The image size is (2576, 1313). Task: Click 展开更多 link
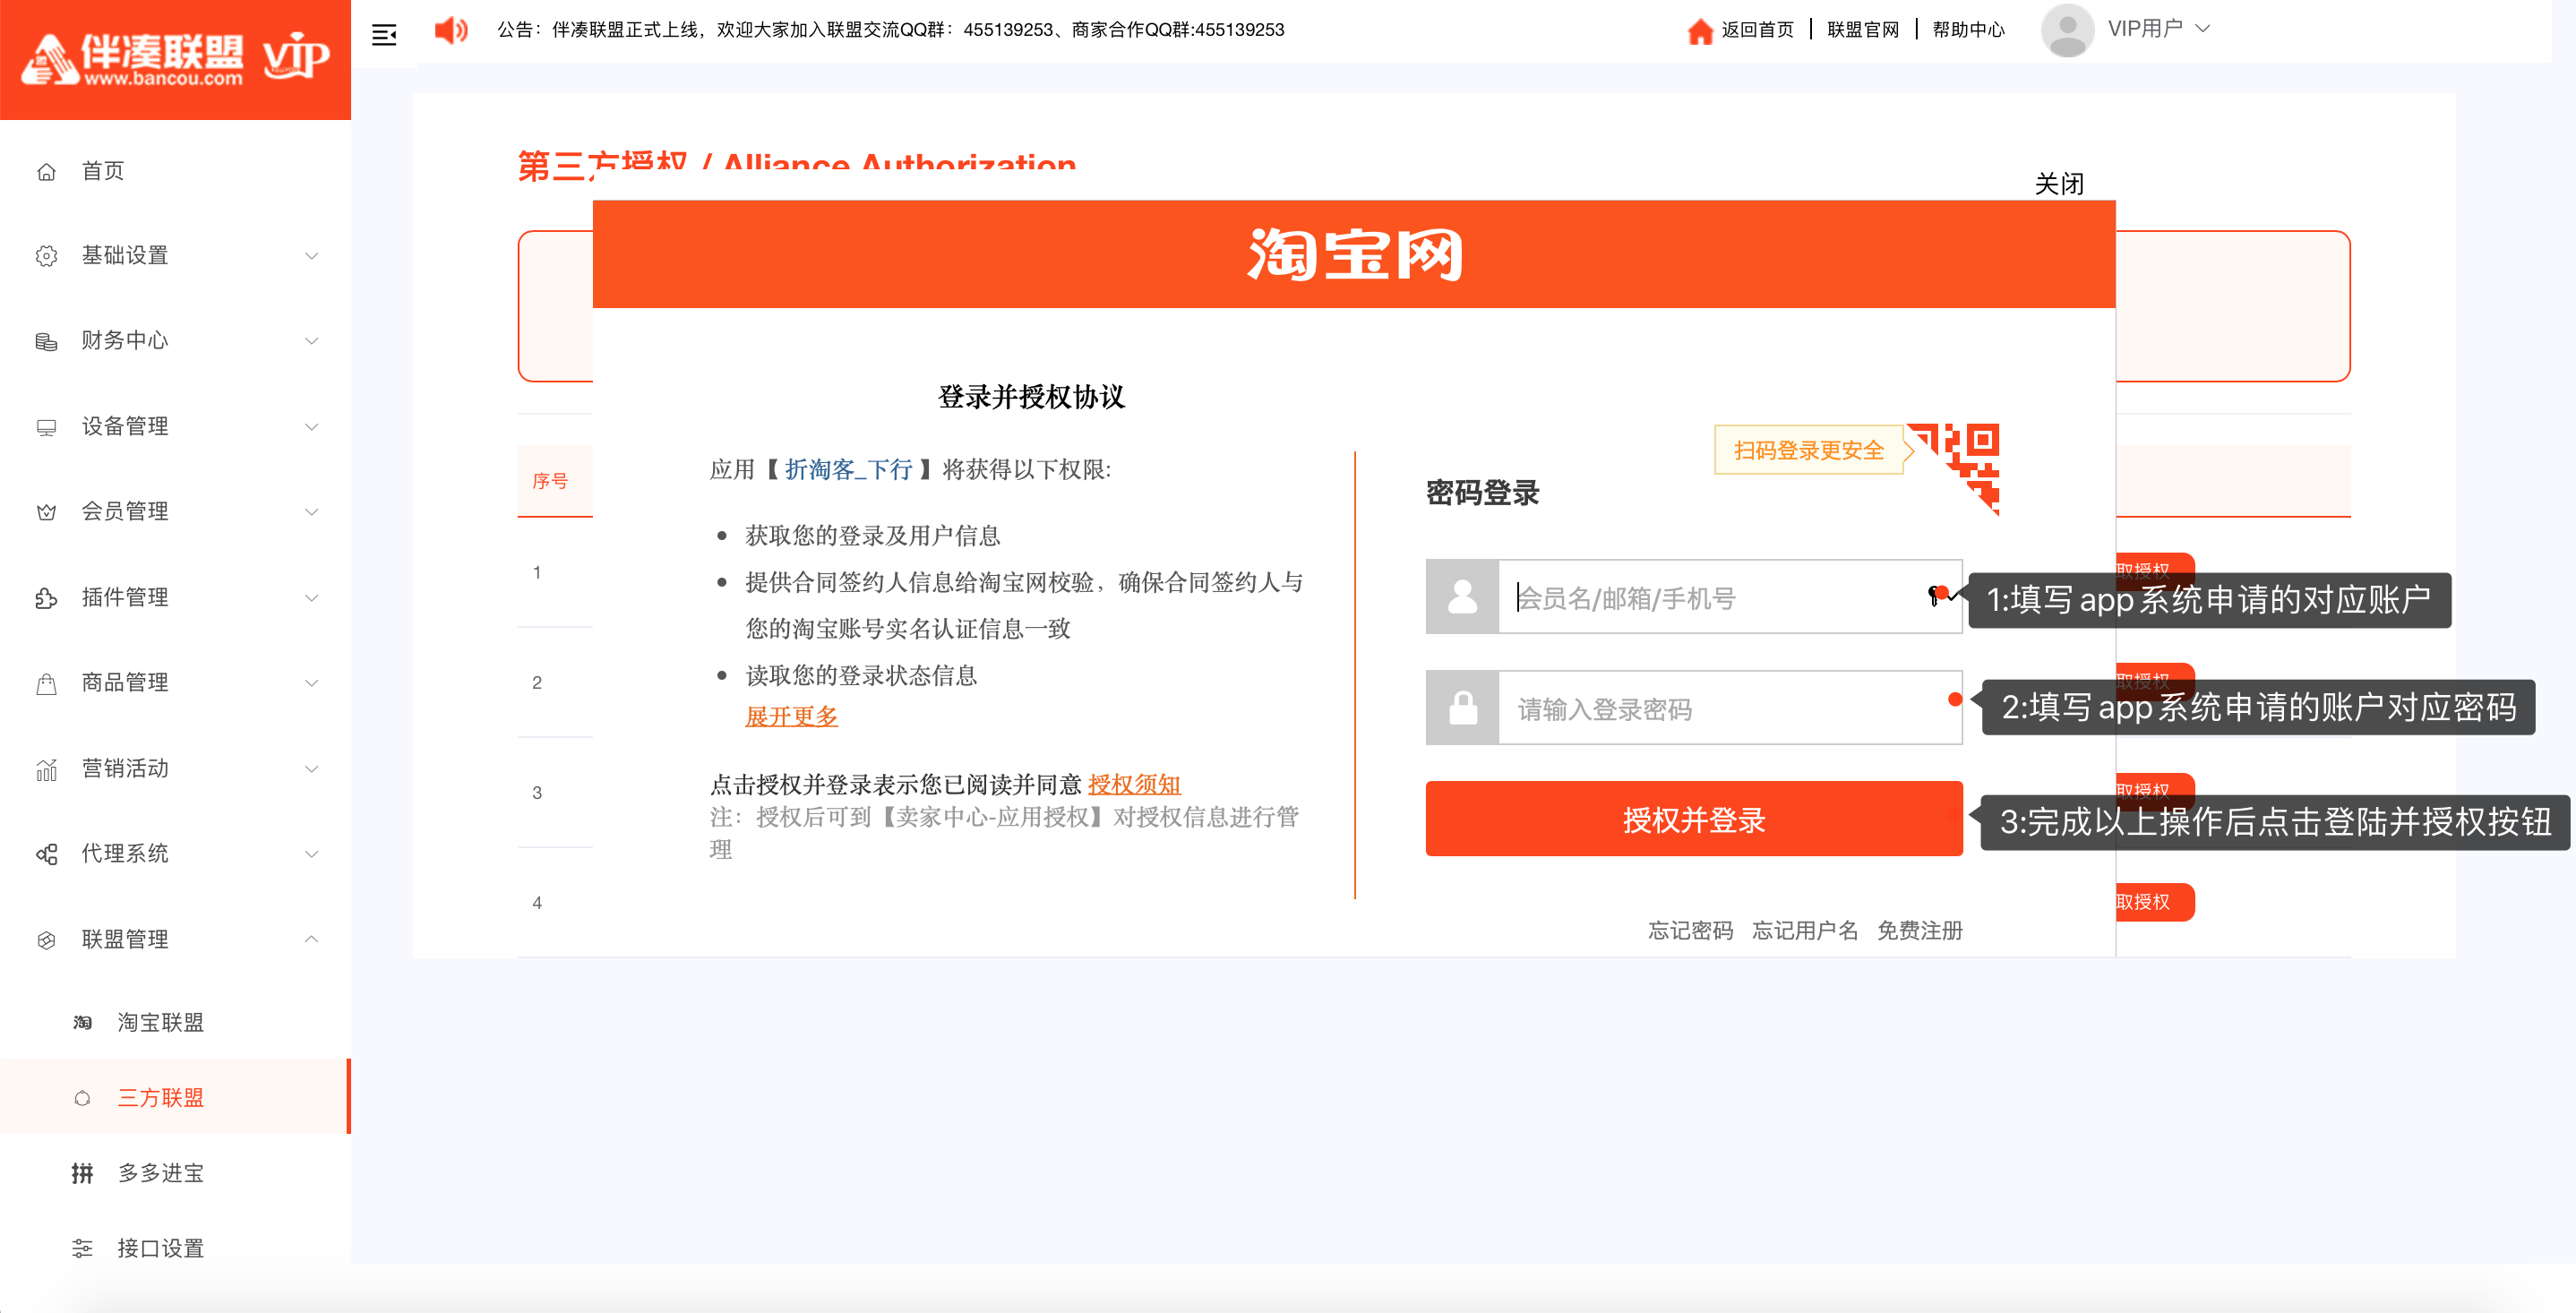tap(791, 717)
